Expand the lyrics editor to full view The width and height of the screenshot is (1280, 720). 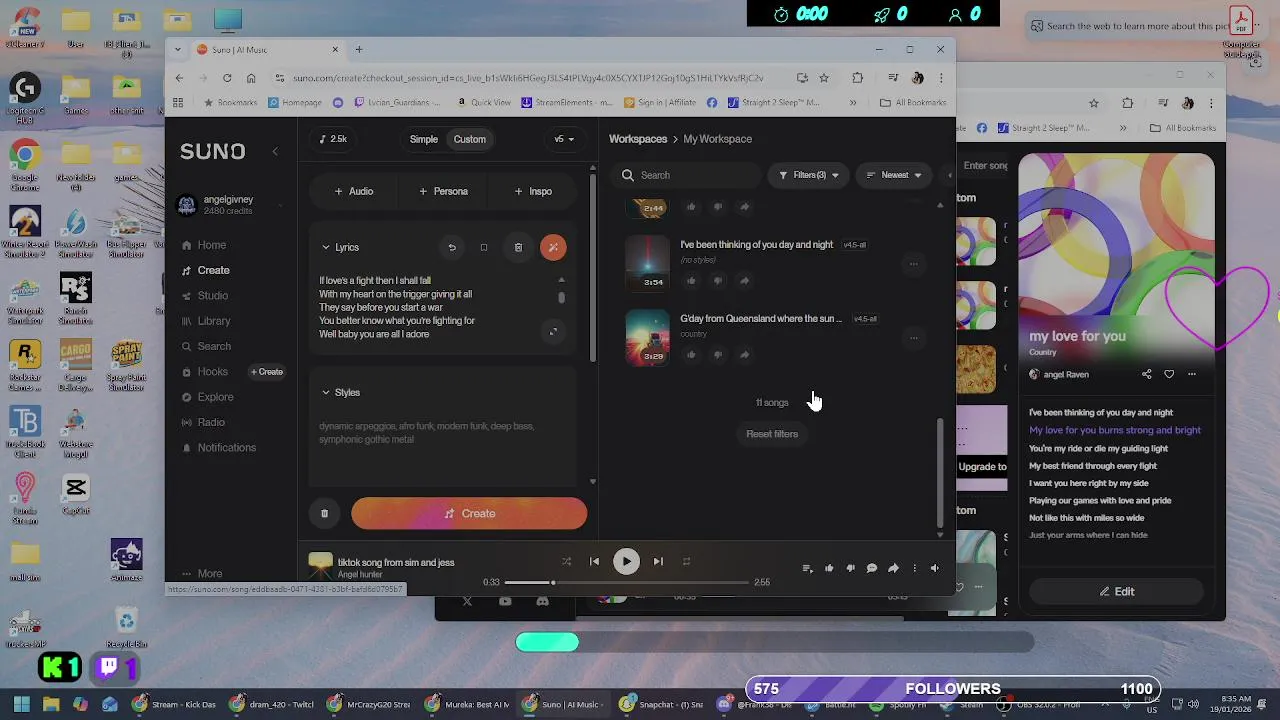pos(553,331)
